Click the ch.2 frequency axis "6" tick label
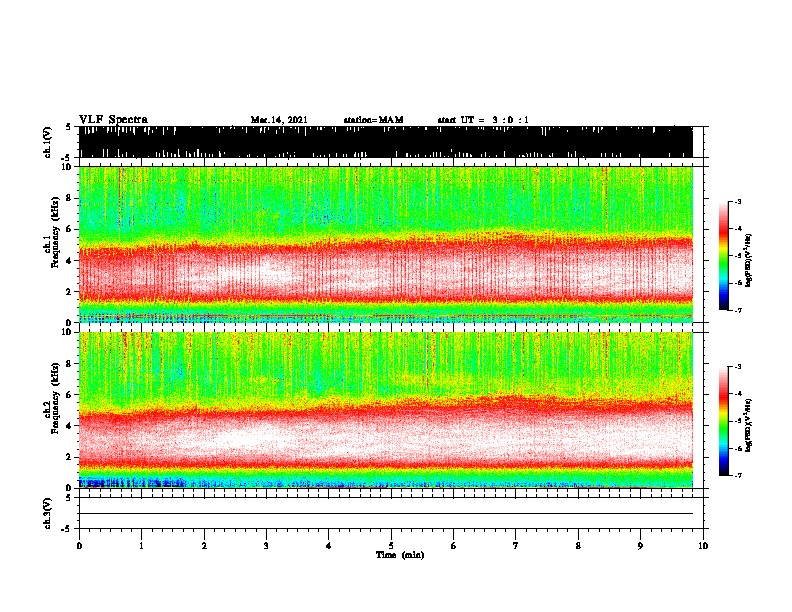792x612 pixels. coord(70,395)
